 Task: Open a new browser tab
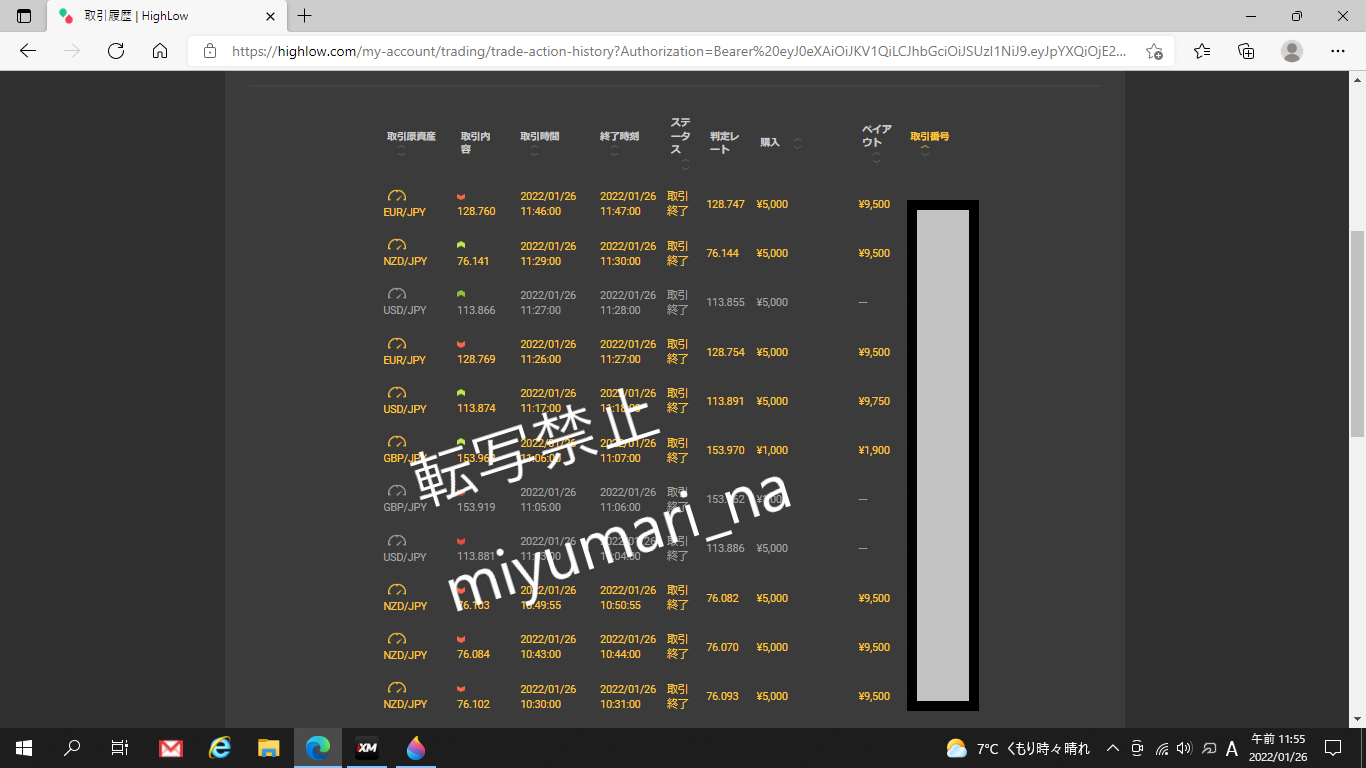[305, 16]
